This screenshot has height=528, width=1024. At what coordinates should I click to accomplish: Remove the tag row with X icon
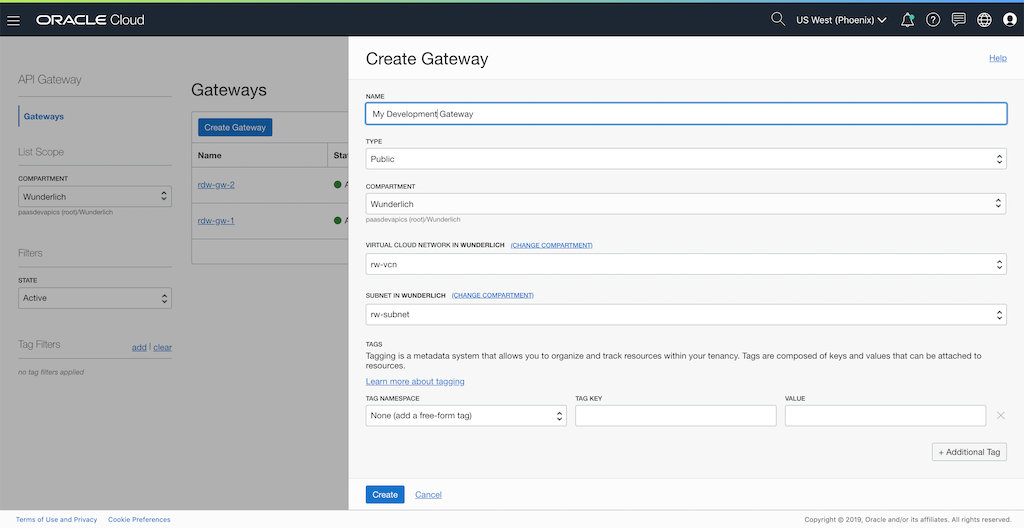[1000, 415]
